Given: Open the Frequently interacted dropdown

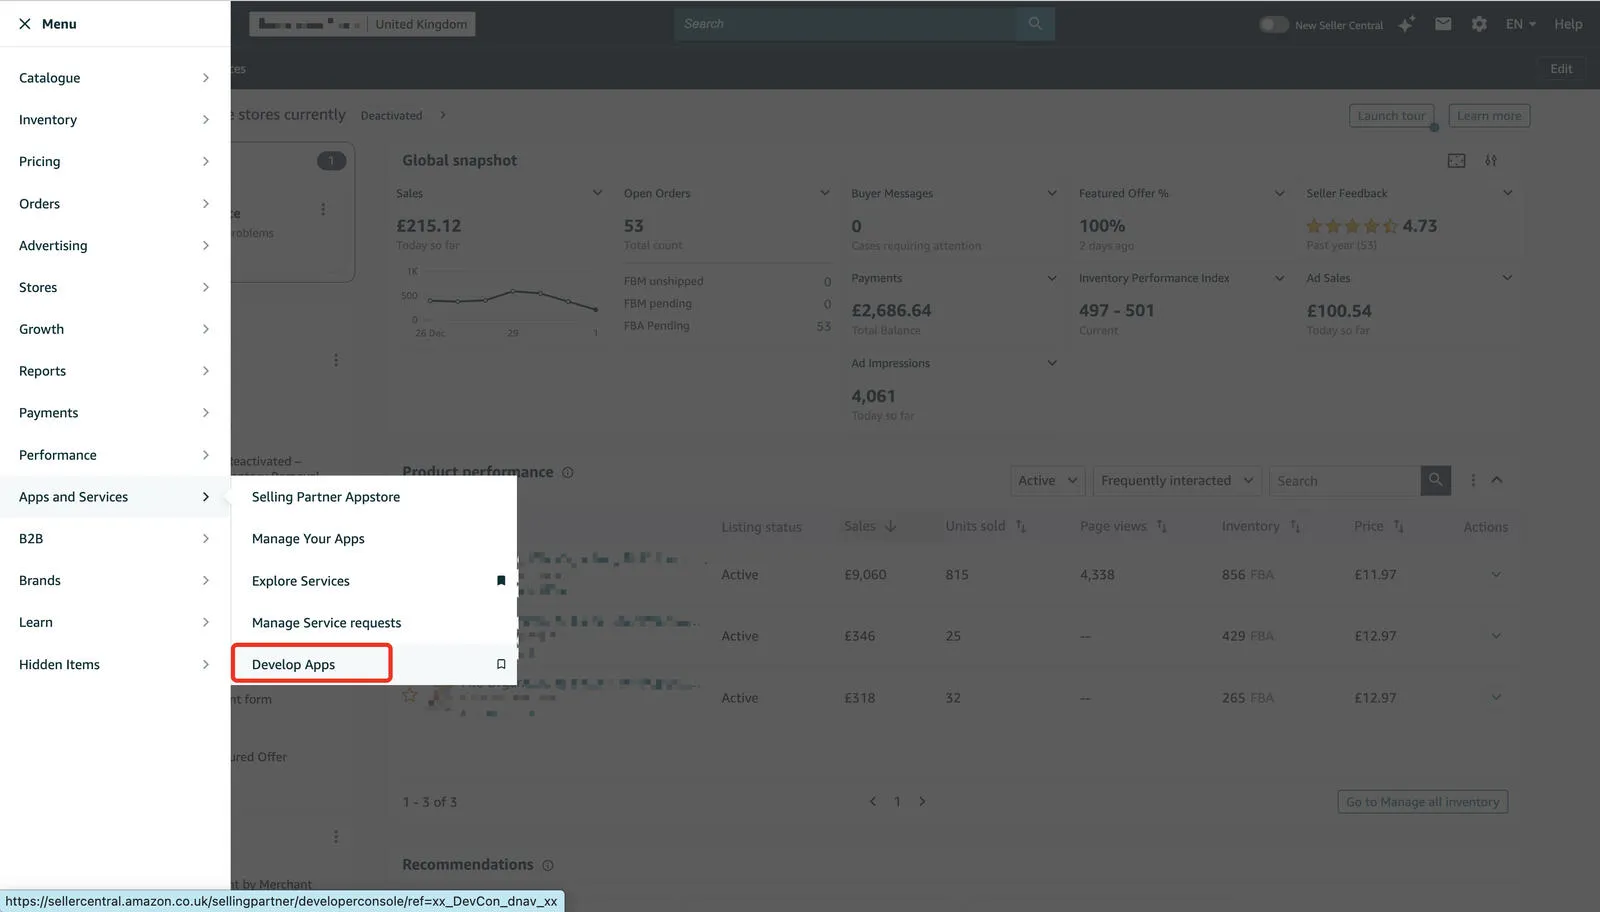Looking at the screenshot, I should (1176, 480).
